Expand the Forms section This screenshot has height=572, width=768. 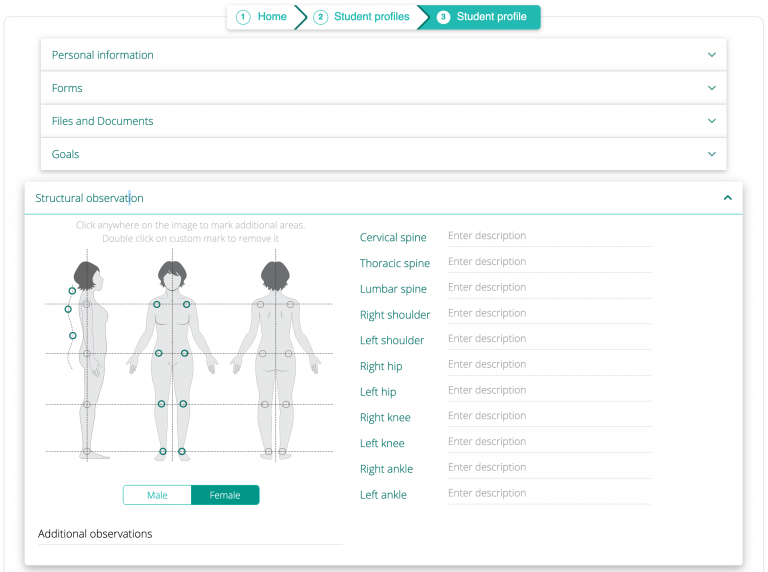pos(383,88)
